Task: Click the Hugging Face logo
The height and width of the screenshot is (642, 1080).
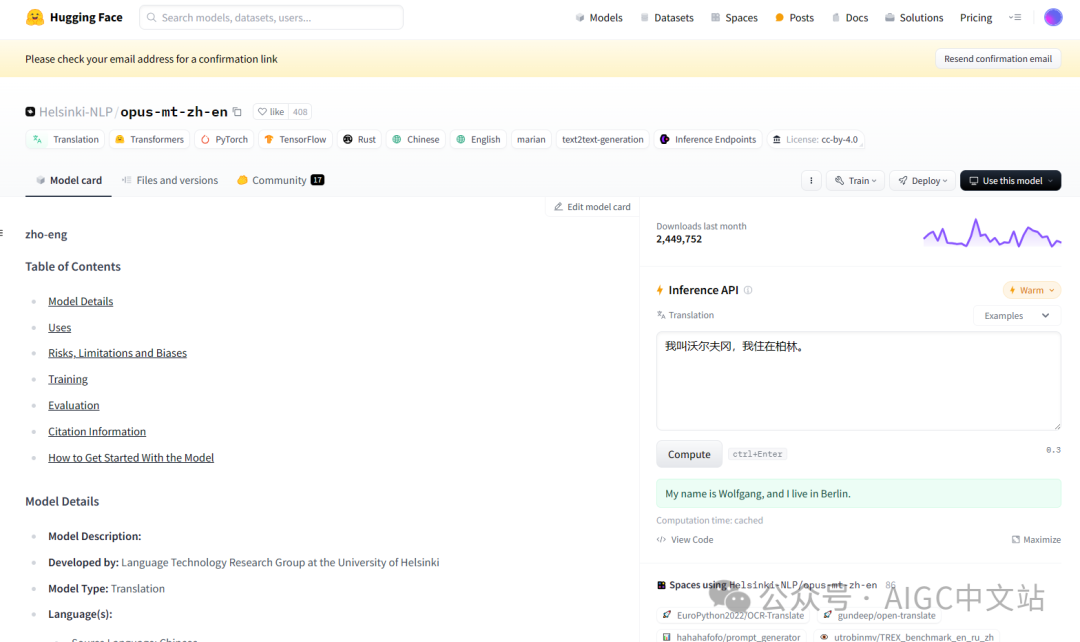Action: point(74,17)
